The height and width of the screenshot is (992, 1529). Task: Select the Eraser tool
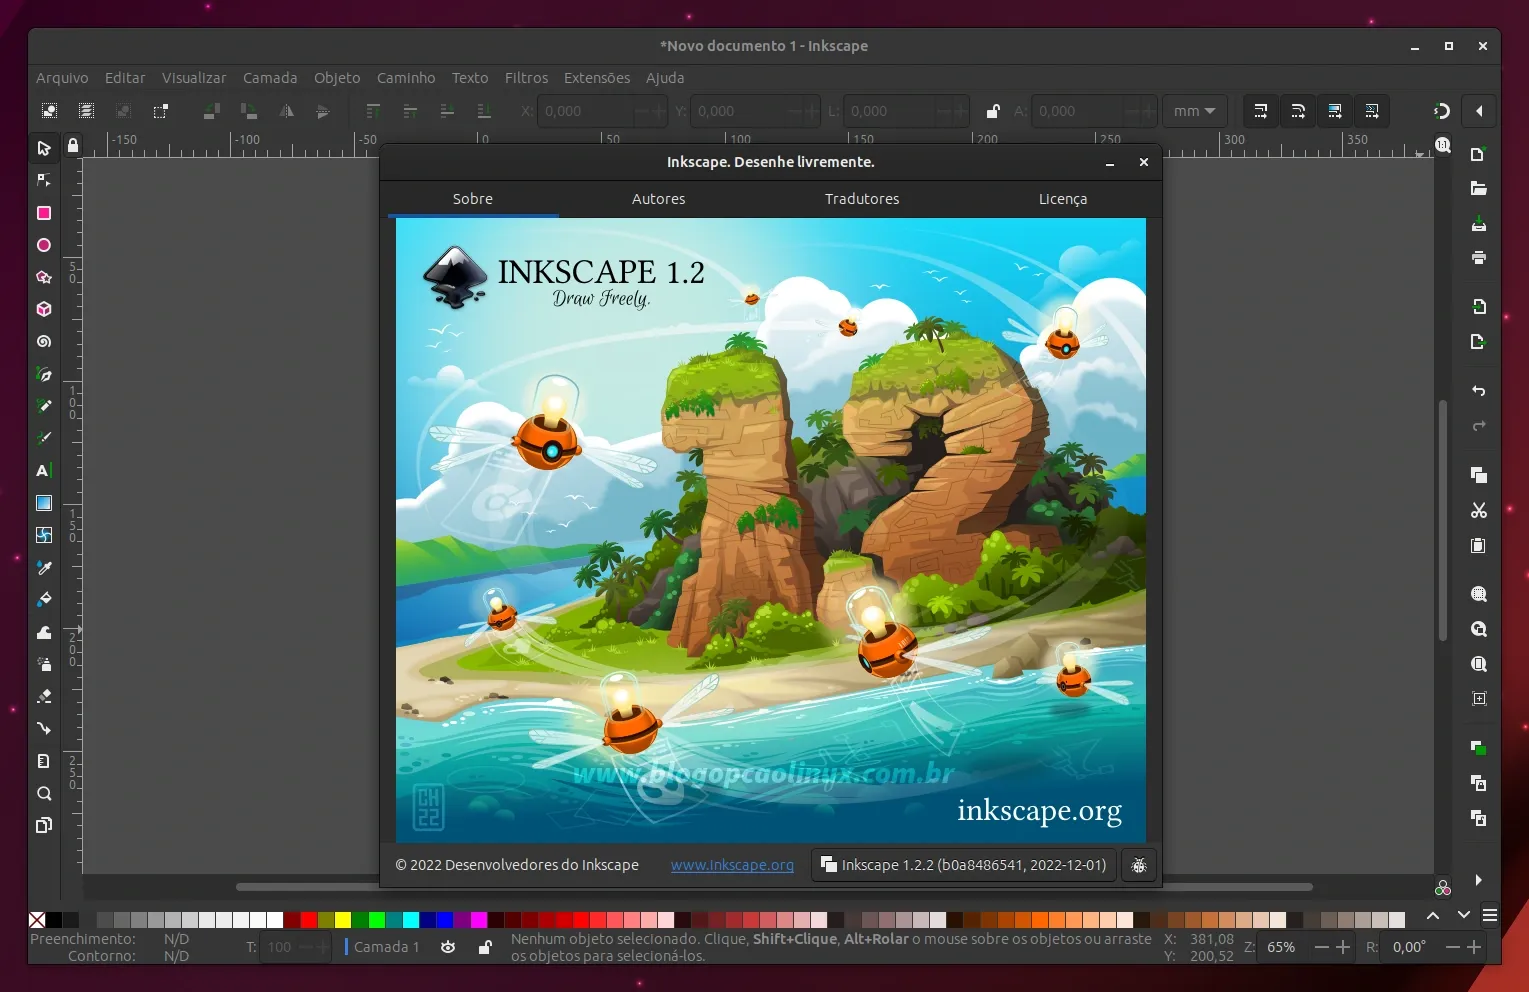[x=44, y=696]
